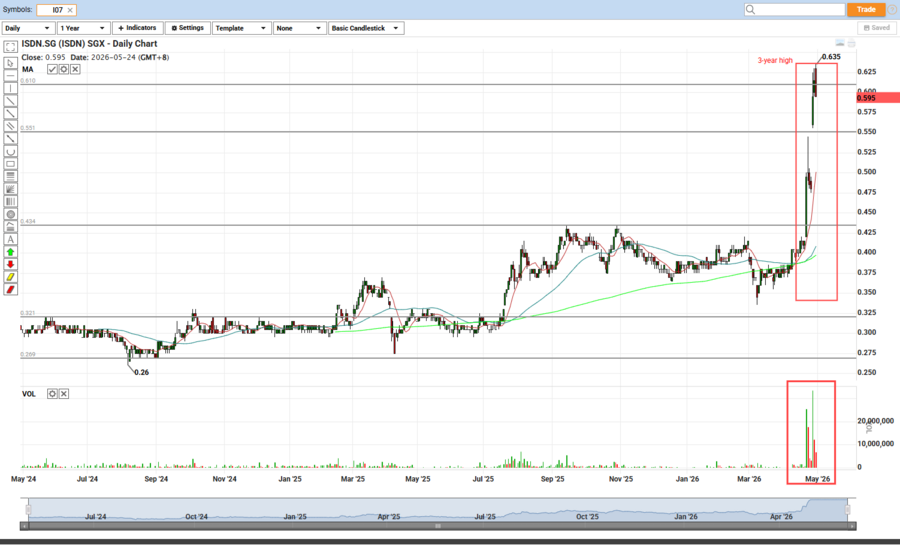Image resolution: width=900 pixels, height=545 pixels.
Task: Choose the text annotation tool
Action: [10, 239]
